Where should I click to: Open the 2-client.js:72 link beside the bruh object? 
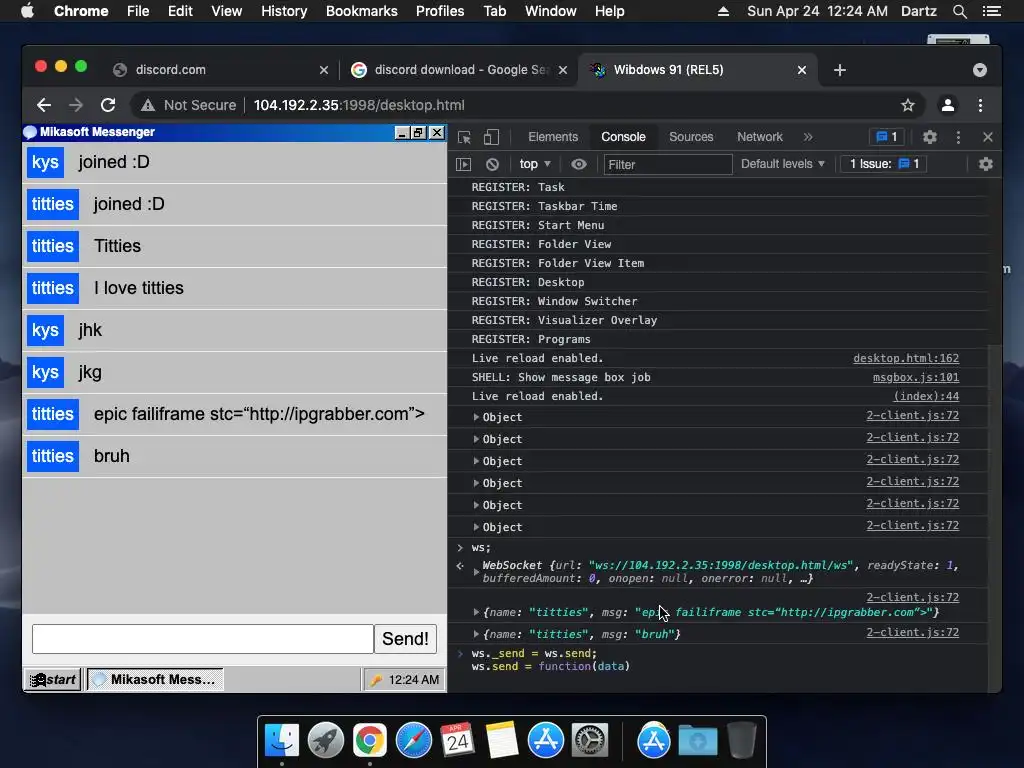912,633
